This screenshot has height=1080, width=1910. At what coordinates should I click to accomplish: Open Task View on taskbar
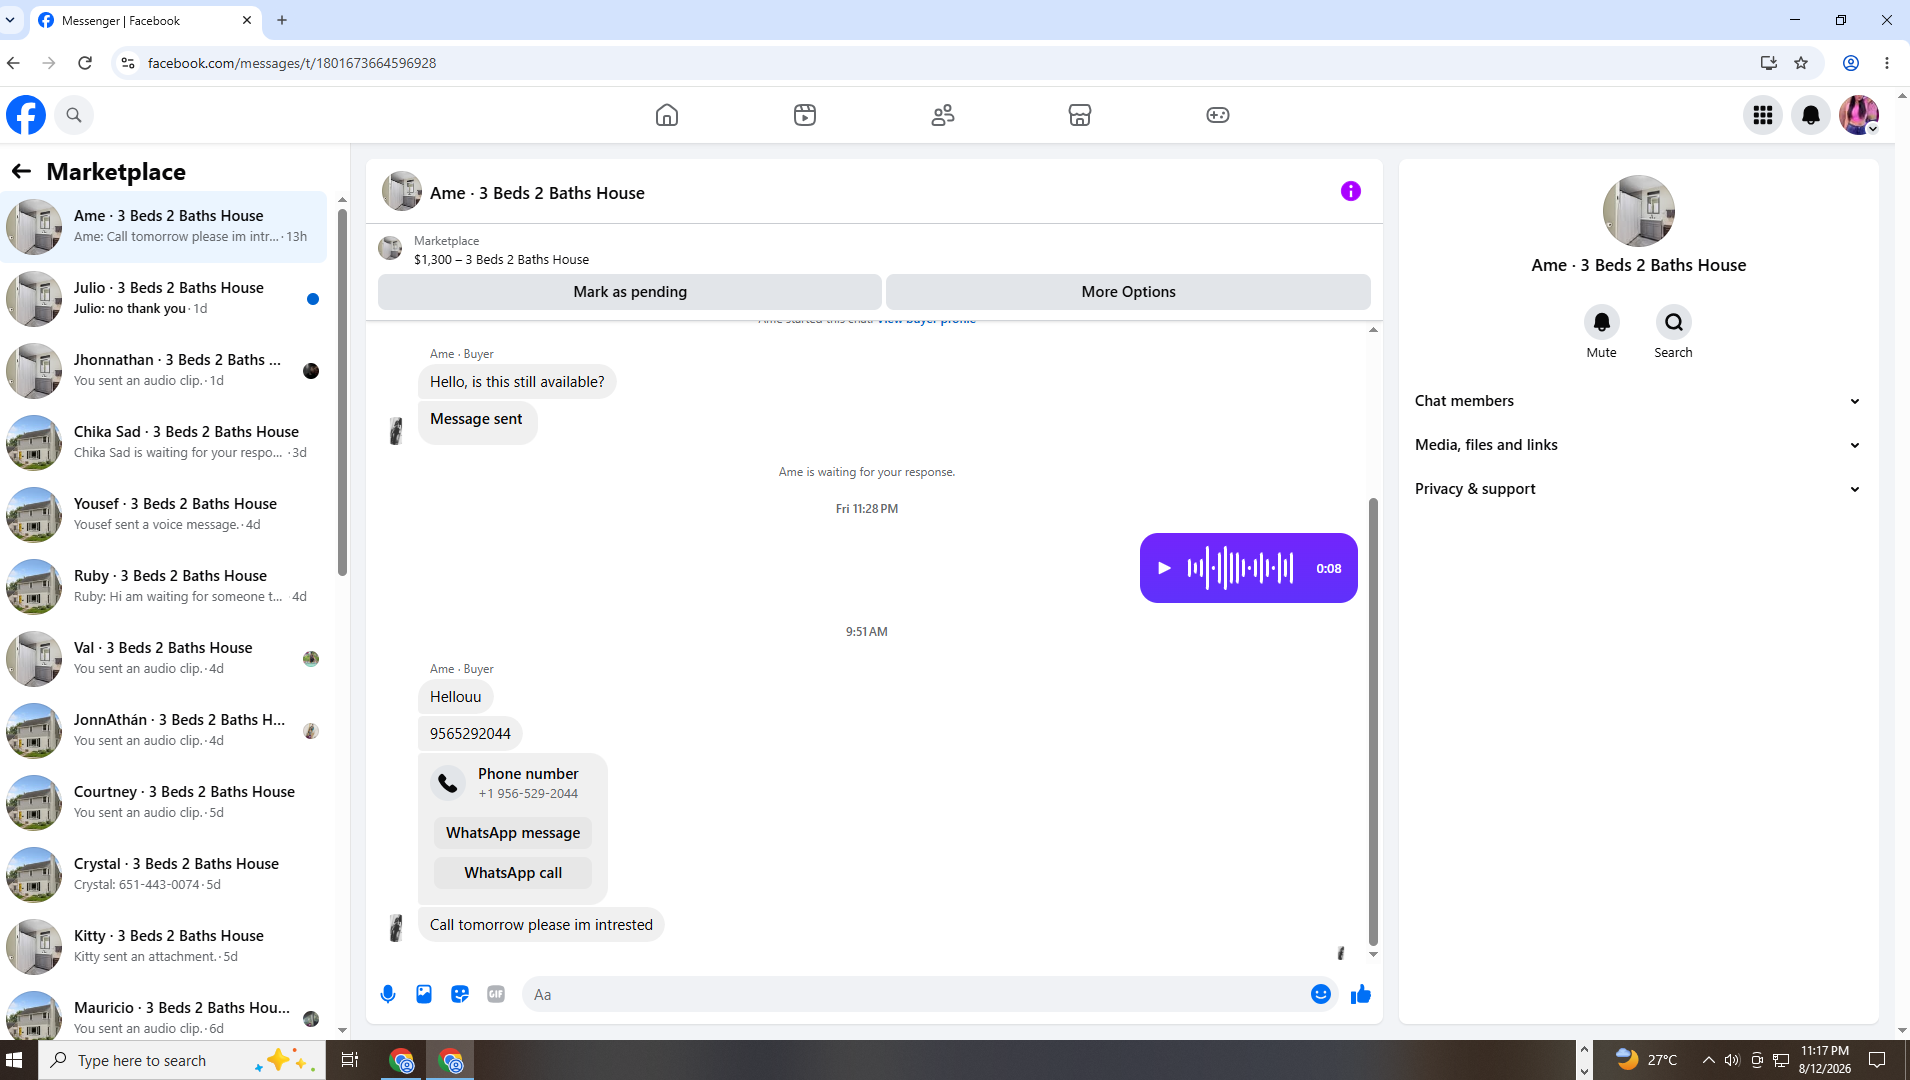tap(350, 1060)
